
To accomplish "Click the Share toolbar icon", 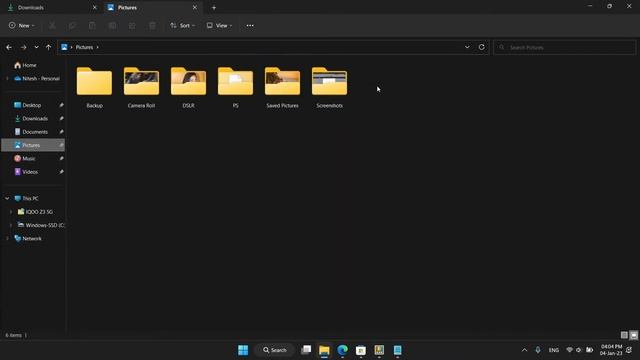I will 132,25.
